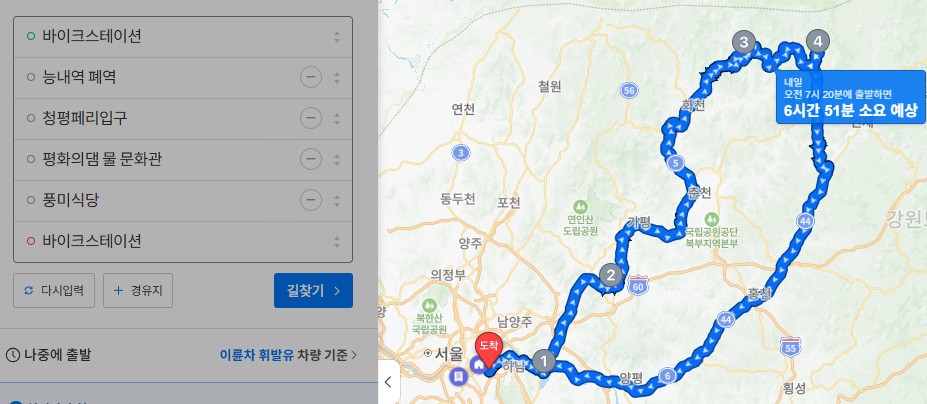The width and height of the screenshot is (927, 404).
Task: Click the home icon on map
Action: pos(478,365)
